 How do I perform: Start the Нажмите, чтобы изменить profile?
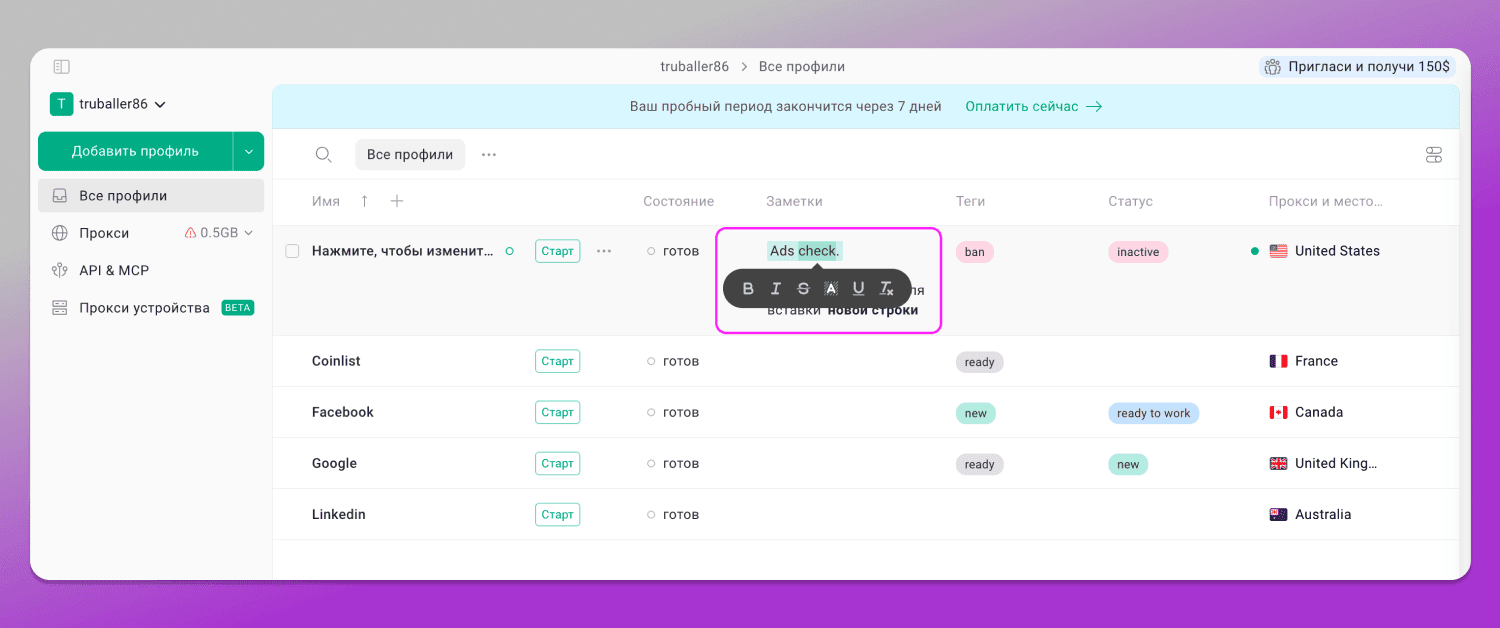click(557, 251)
